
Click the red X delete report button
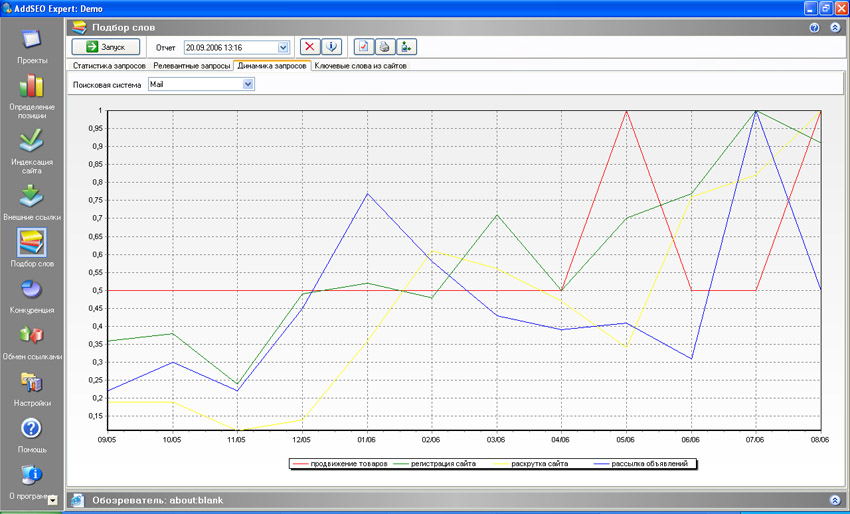[311, 47]
